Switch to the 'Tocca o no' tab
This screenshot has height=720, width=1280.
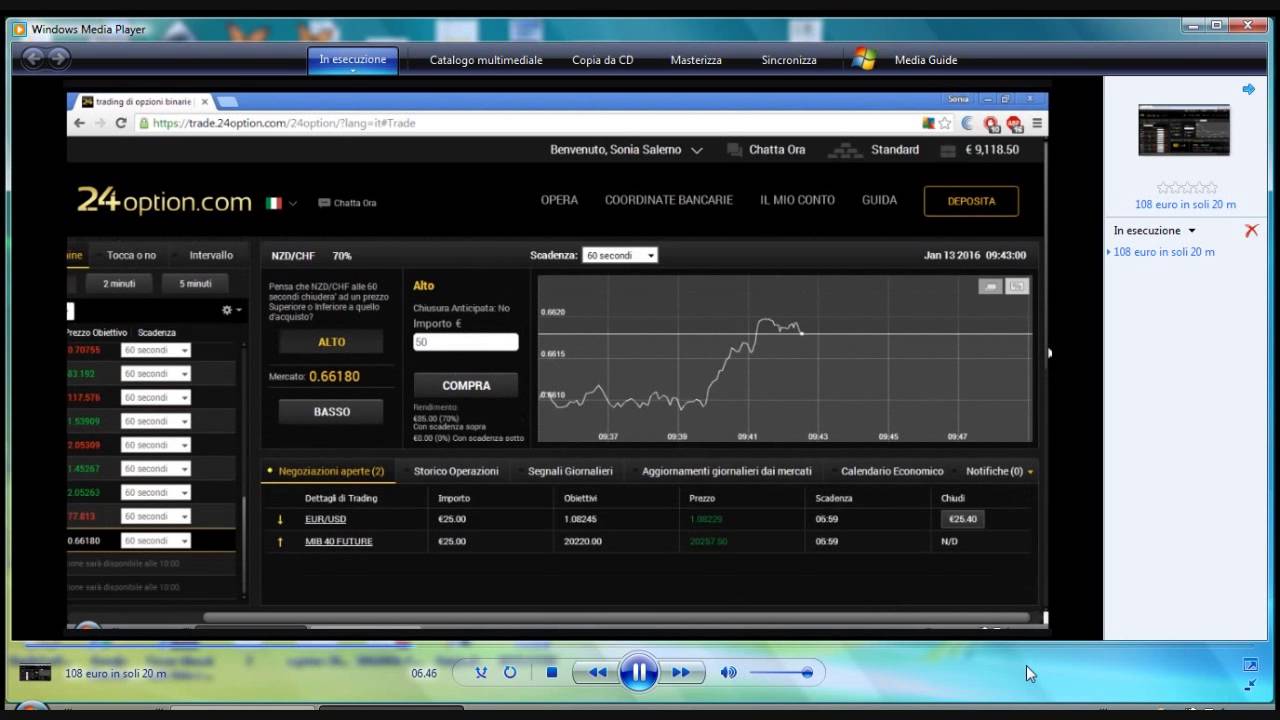point(131,255)
